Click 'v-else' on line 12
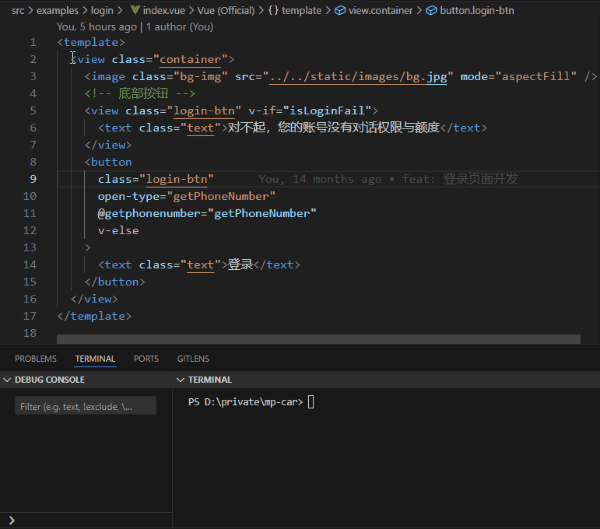The height and width of the screenshot is (529, 600). 118,230
